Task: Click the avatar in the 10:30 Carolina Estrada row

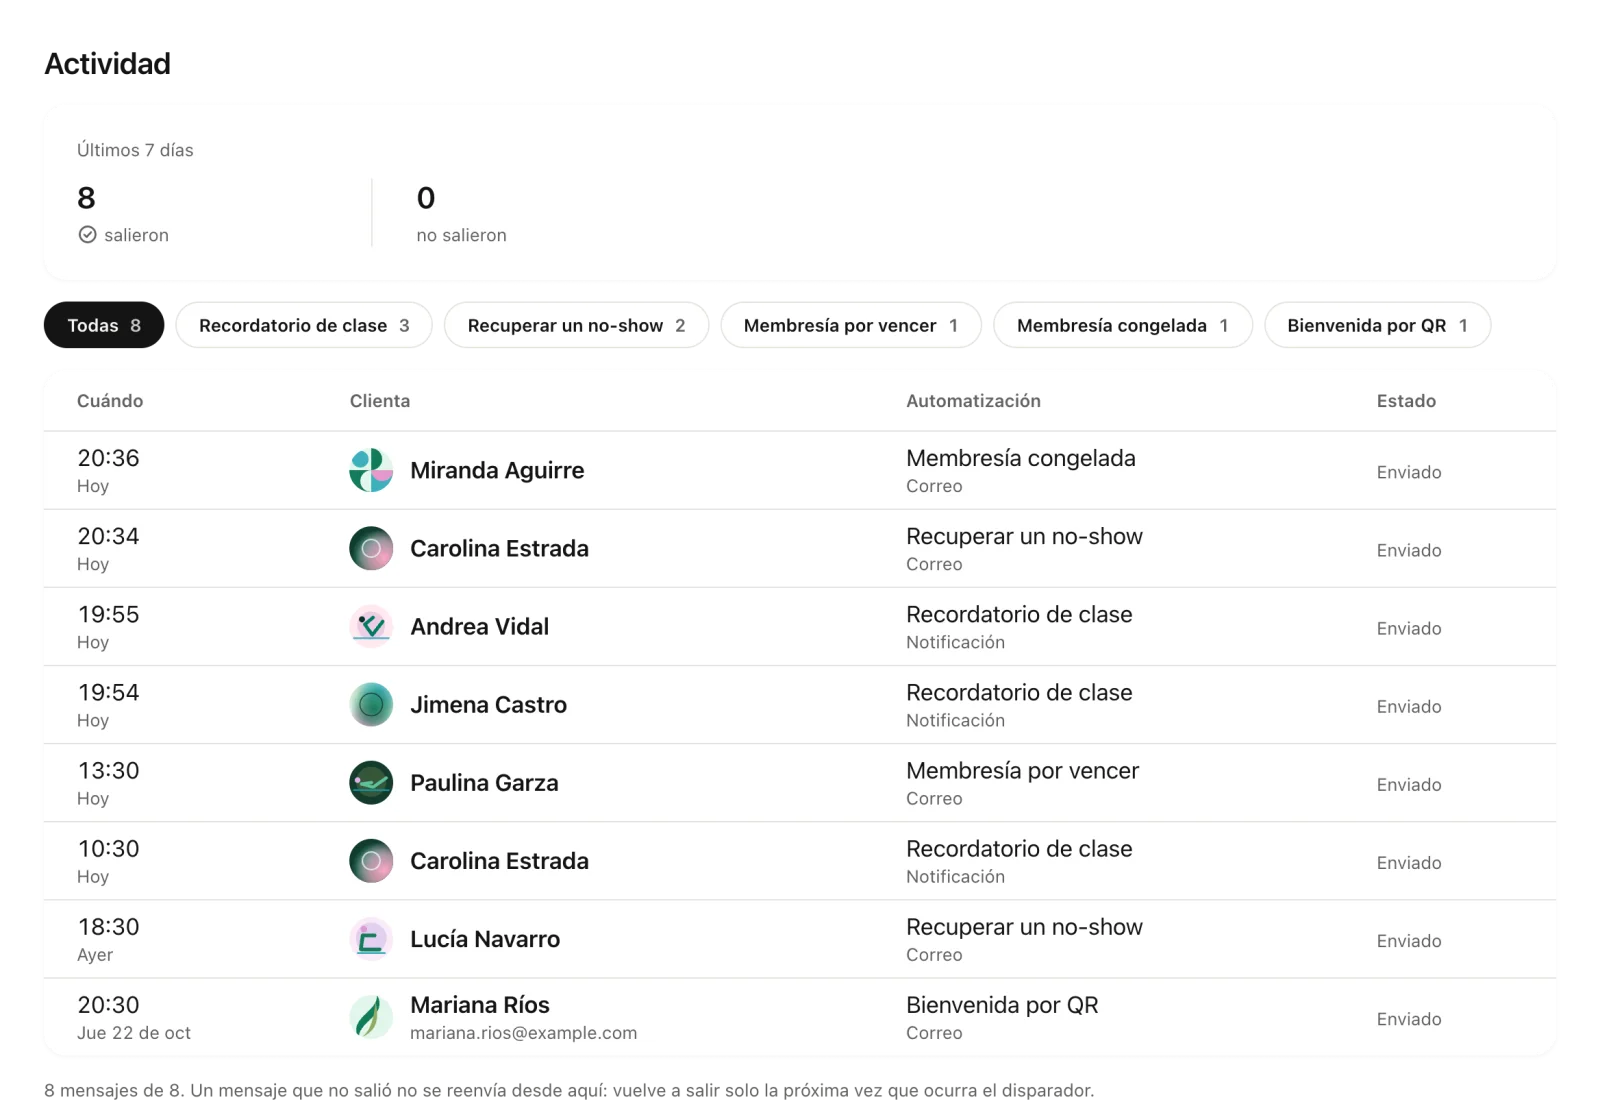Action: [x=371, y=861]
